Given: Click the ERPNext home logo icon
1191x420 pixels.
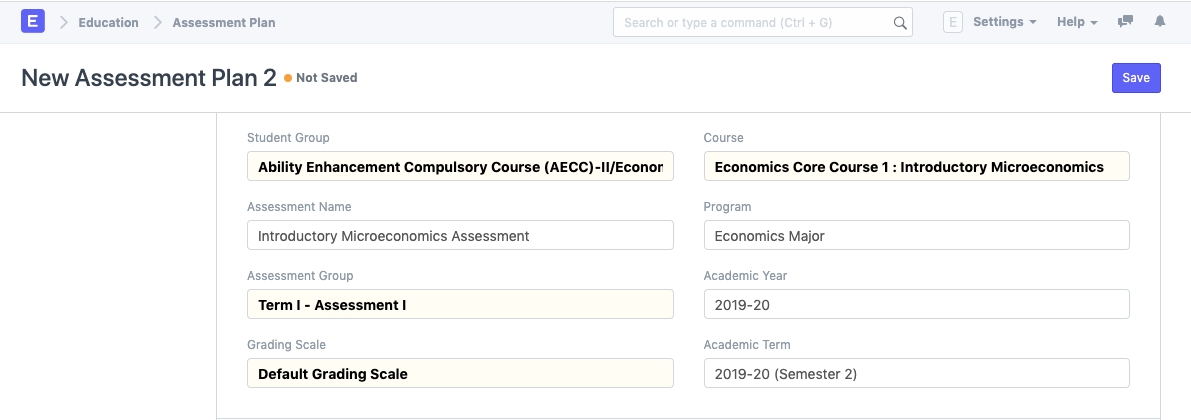Looking at the screenshot, I should point(33,21).
